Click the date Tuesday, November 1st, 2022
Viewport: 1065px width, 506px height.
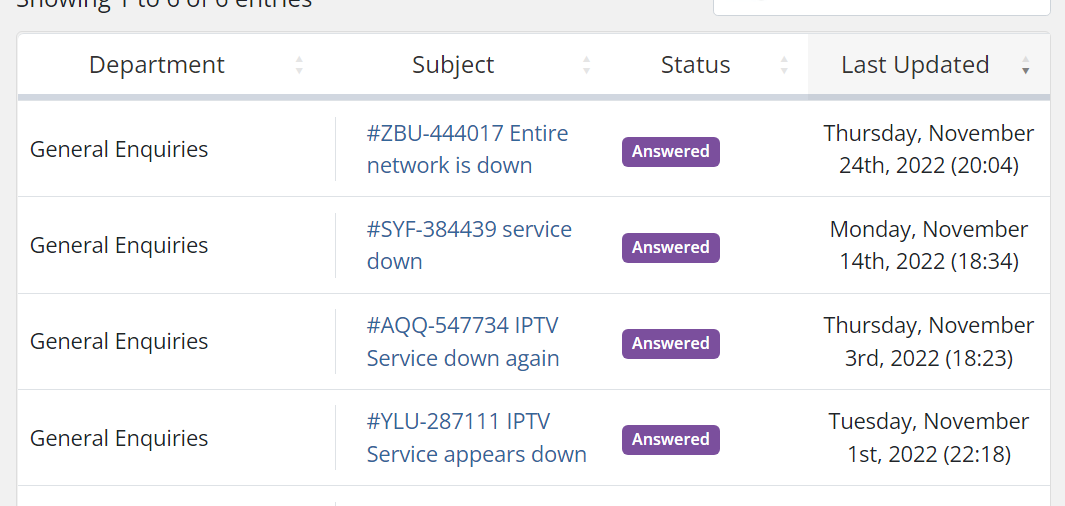[928, 437]
